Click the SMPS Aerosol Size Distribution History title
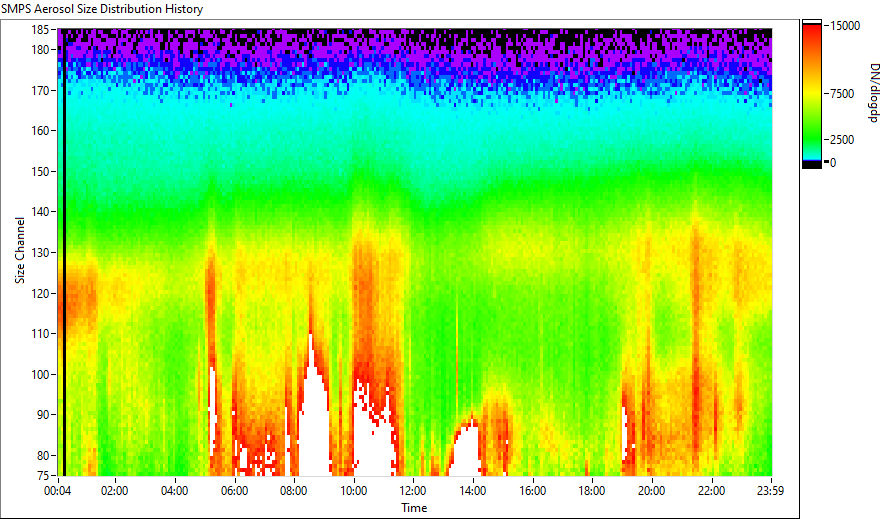 pyautogui.click(x=102, y=9)
